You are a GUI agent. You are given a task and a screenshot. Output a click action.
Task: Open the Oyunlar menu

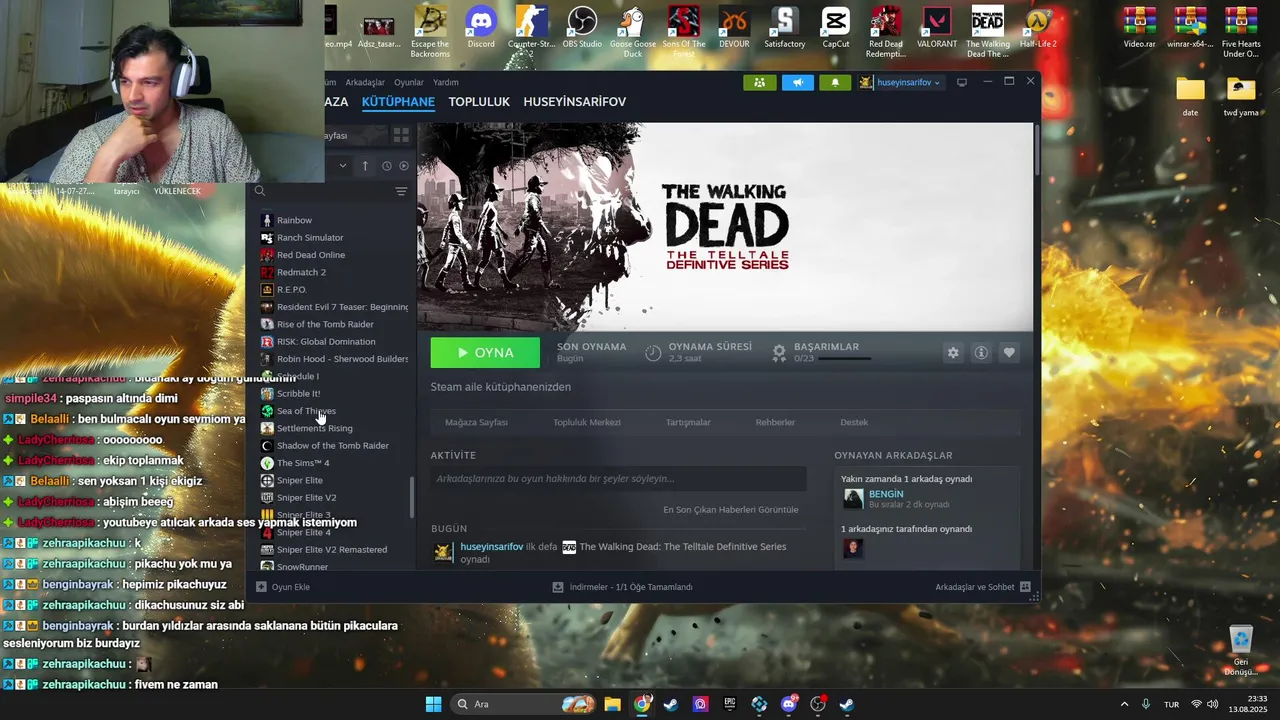[x=409, y=82]
